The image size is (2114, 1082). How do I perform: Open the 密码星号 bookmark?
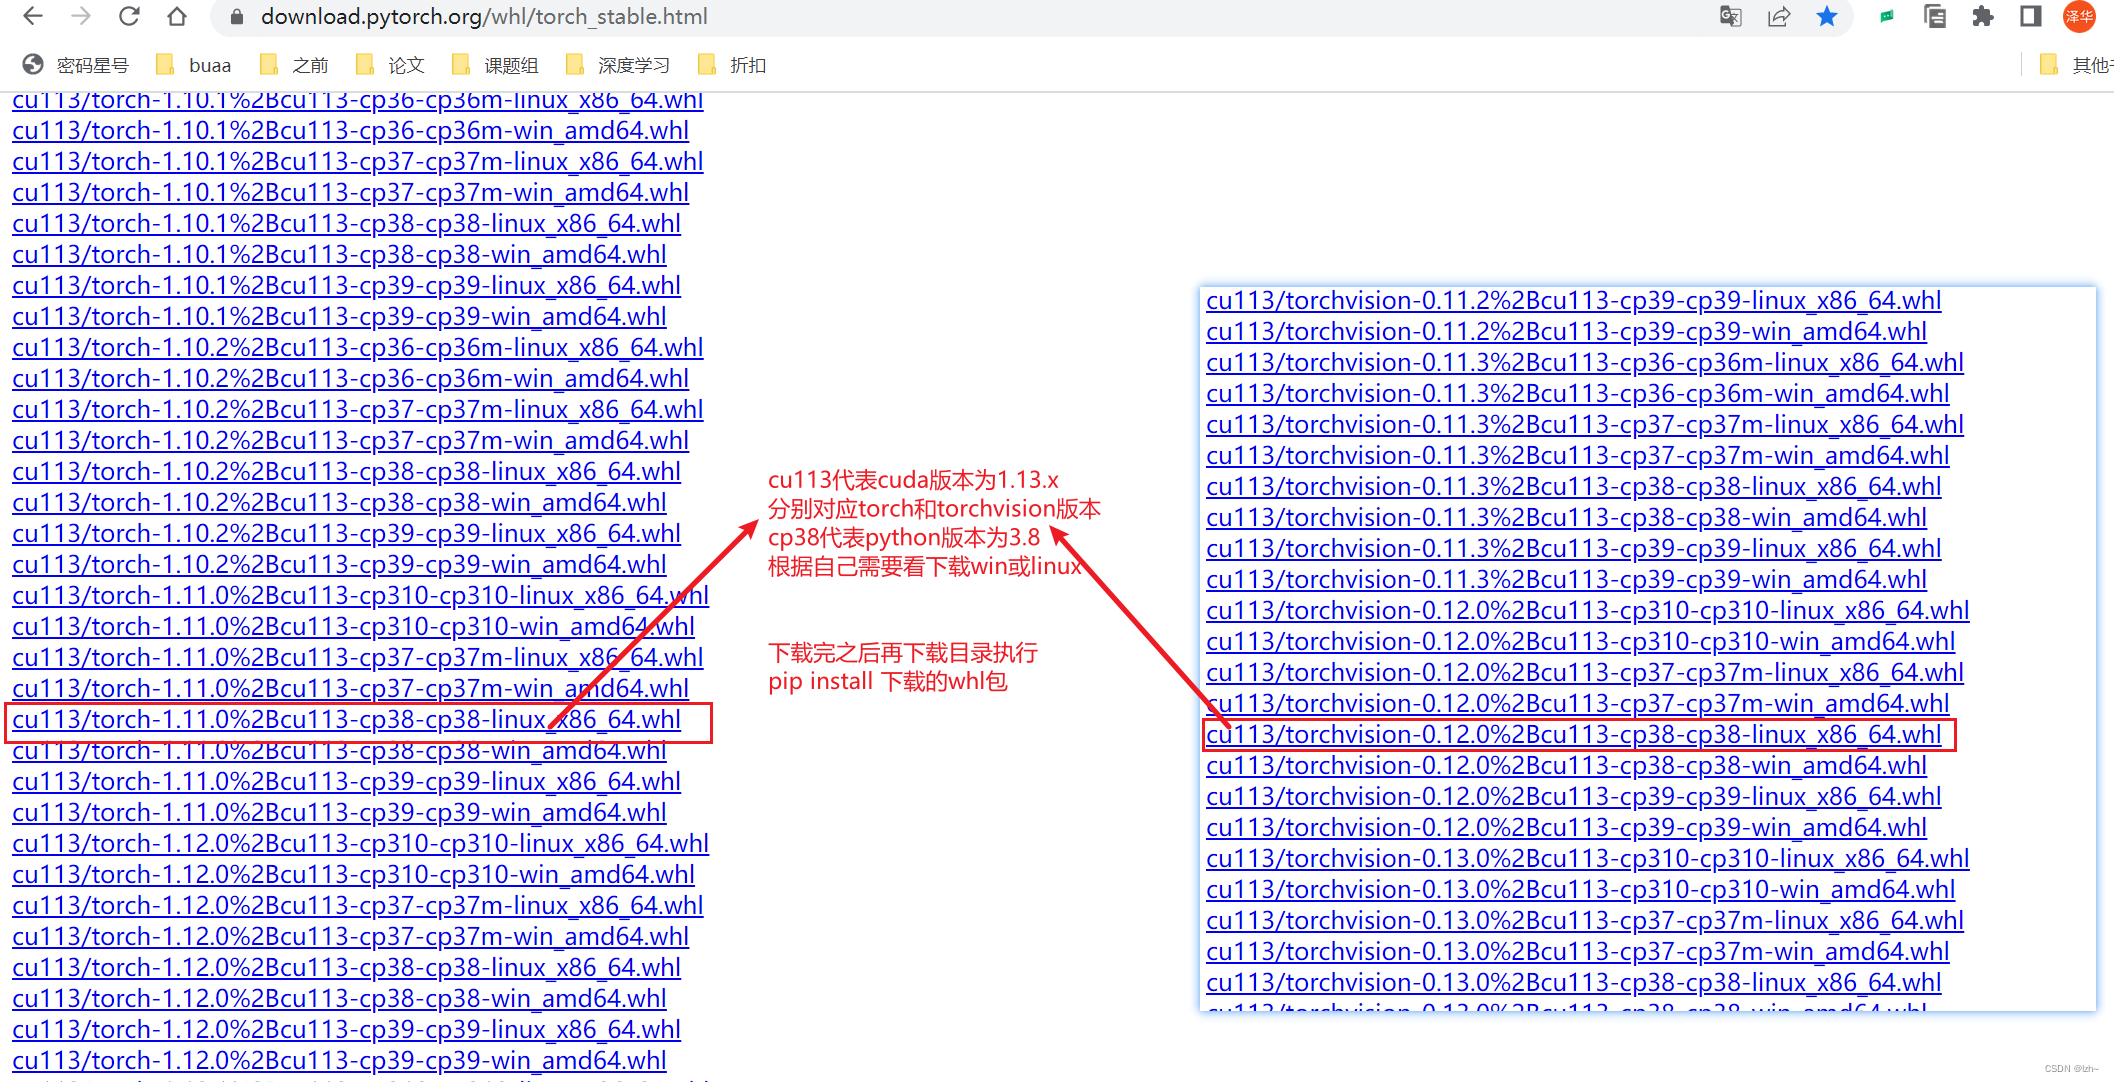(76, 65)
